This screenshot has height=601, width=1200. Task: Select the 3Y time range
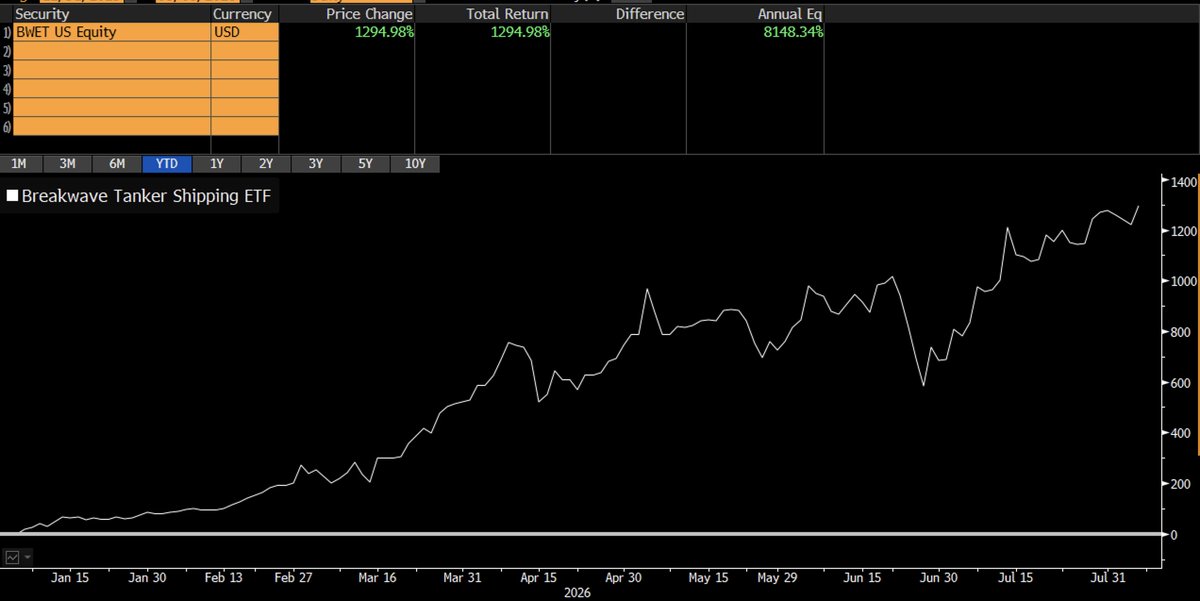(315, 164)
